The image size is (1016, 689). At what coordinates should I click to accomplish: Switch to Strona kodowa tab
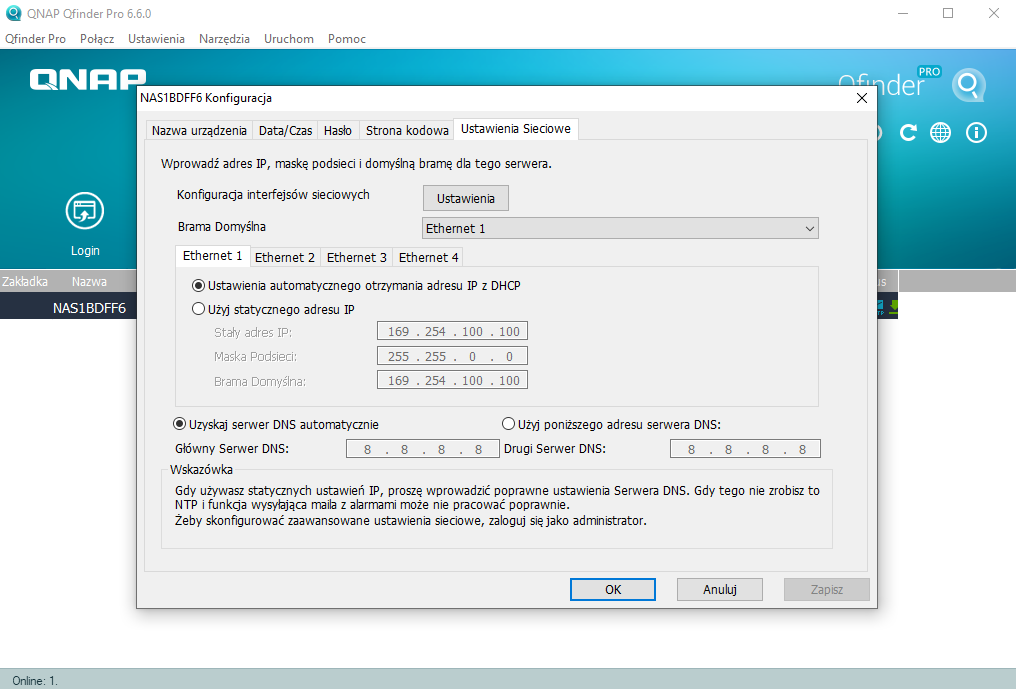(x=407, y=130)
